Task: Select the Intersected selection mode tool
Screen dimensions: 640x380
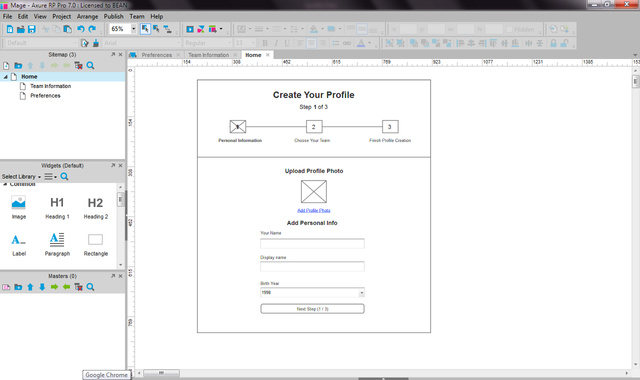Action: coord(145,29)
